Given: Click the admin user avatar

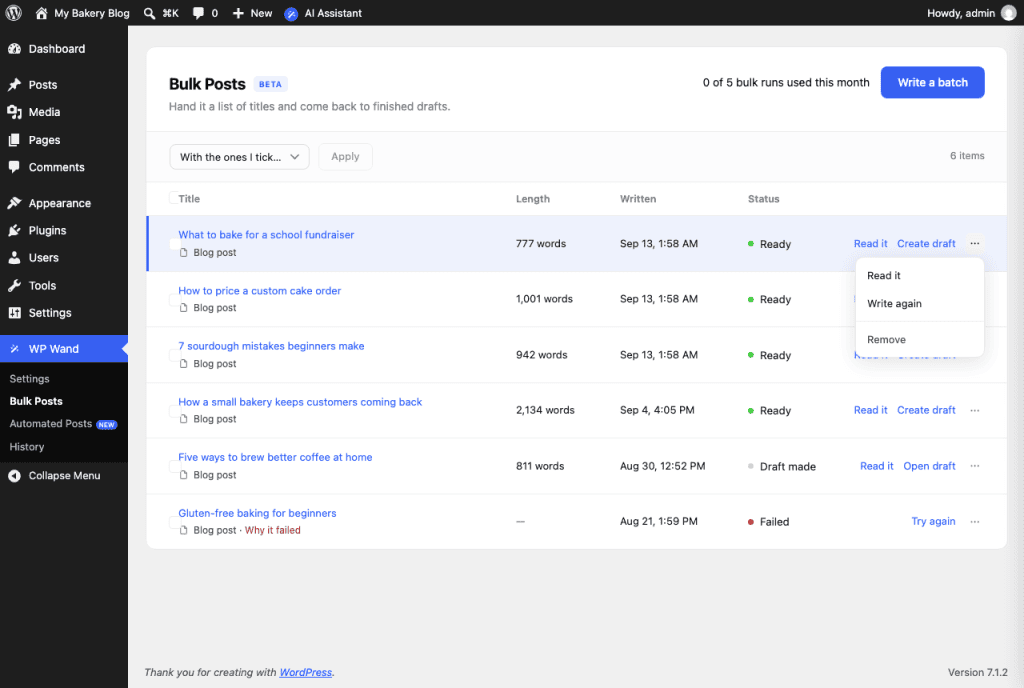Looking at the screenshot, I should pos(1009,13).
